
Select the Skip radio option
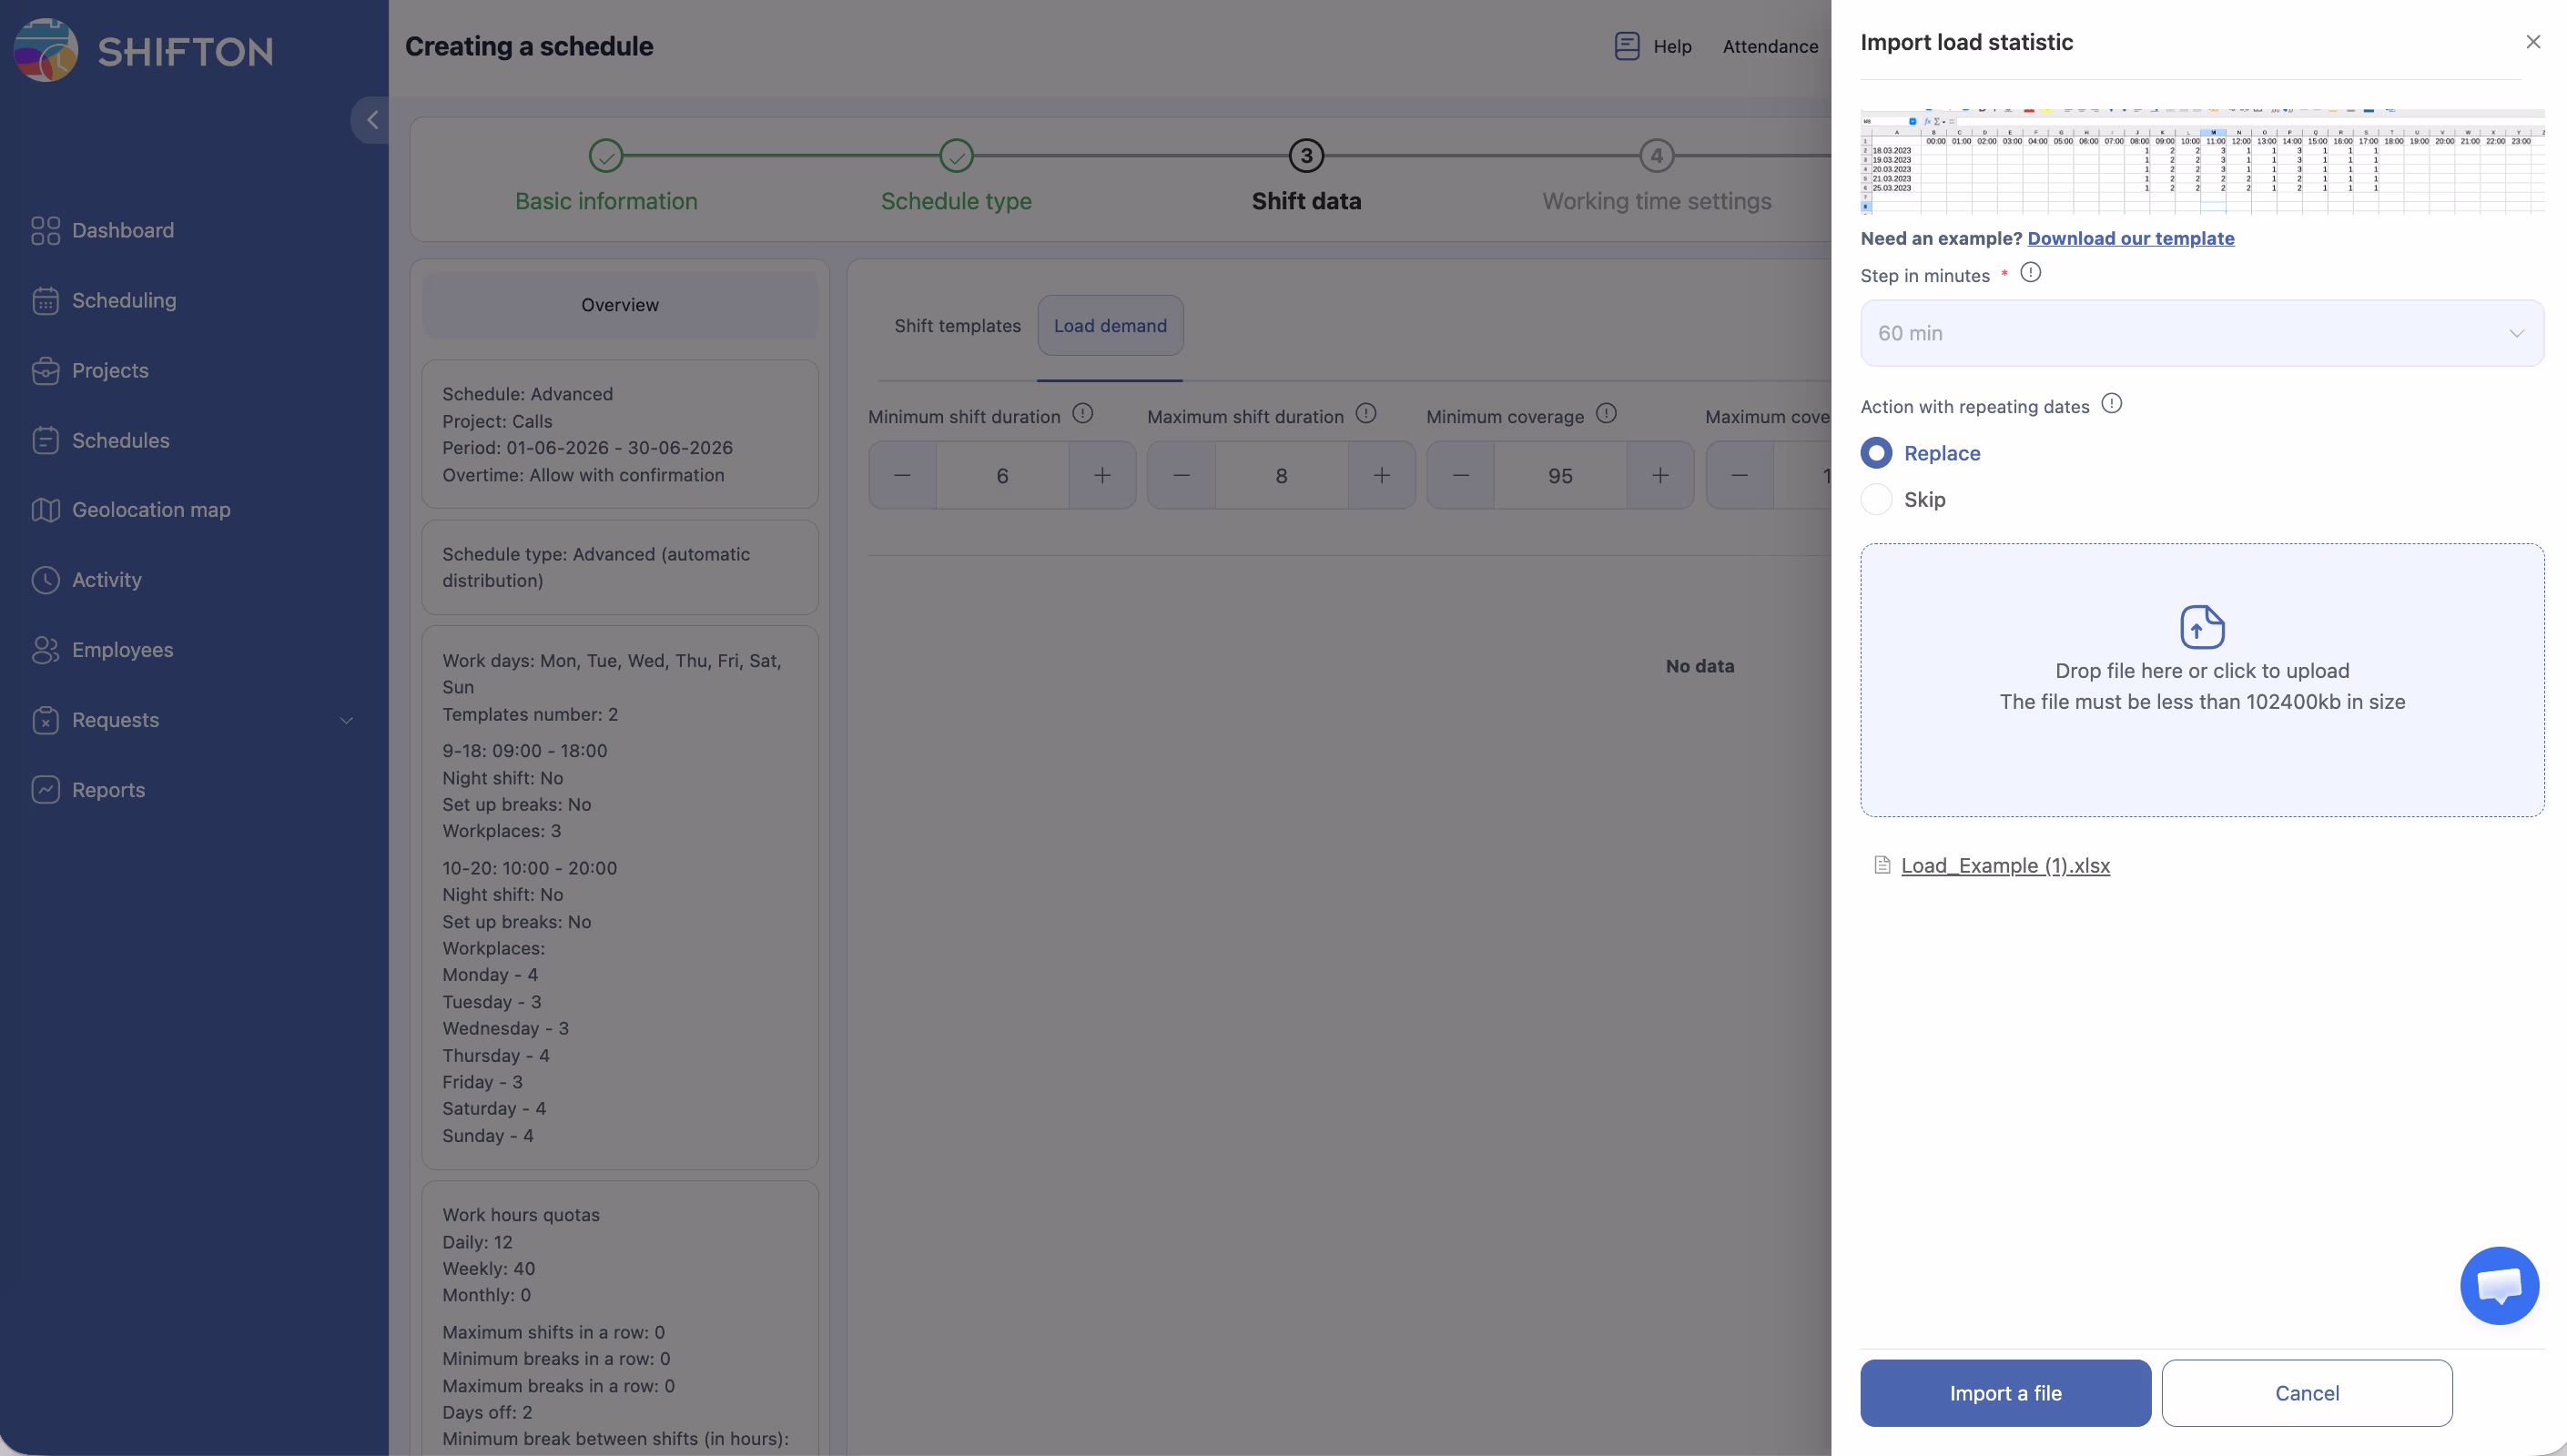tap(1876, 499)
